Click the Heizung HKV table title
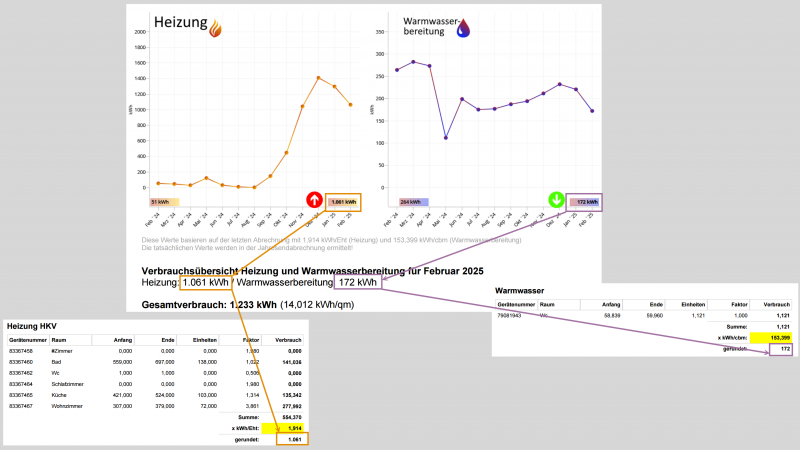Image resolution: width=800 pixels, height=450 pixels. tap(32, 326)
